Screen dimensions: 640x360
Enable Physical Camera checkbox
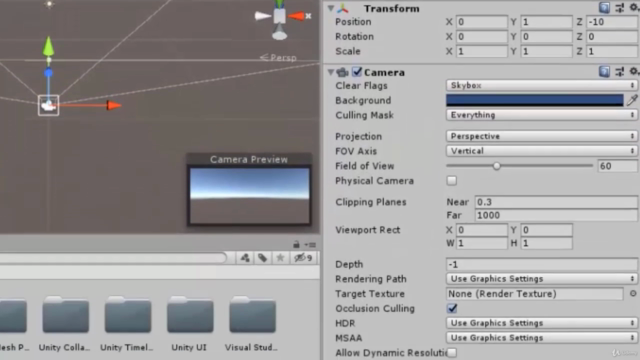click(451, 180)
